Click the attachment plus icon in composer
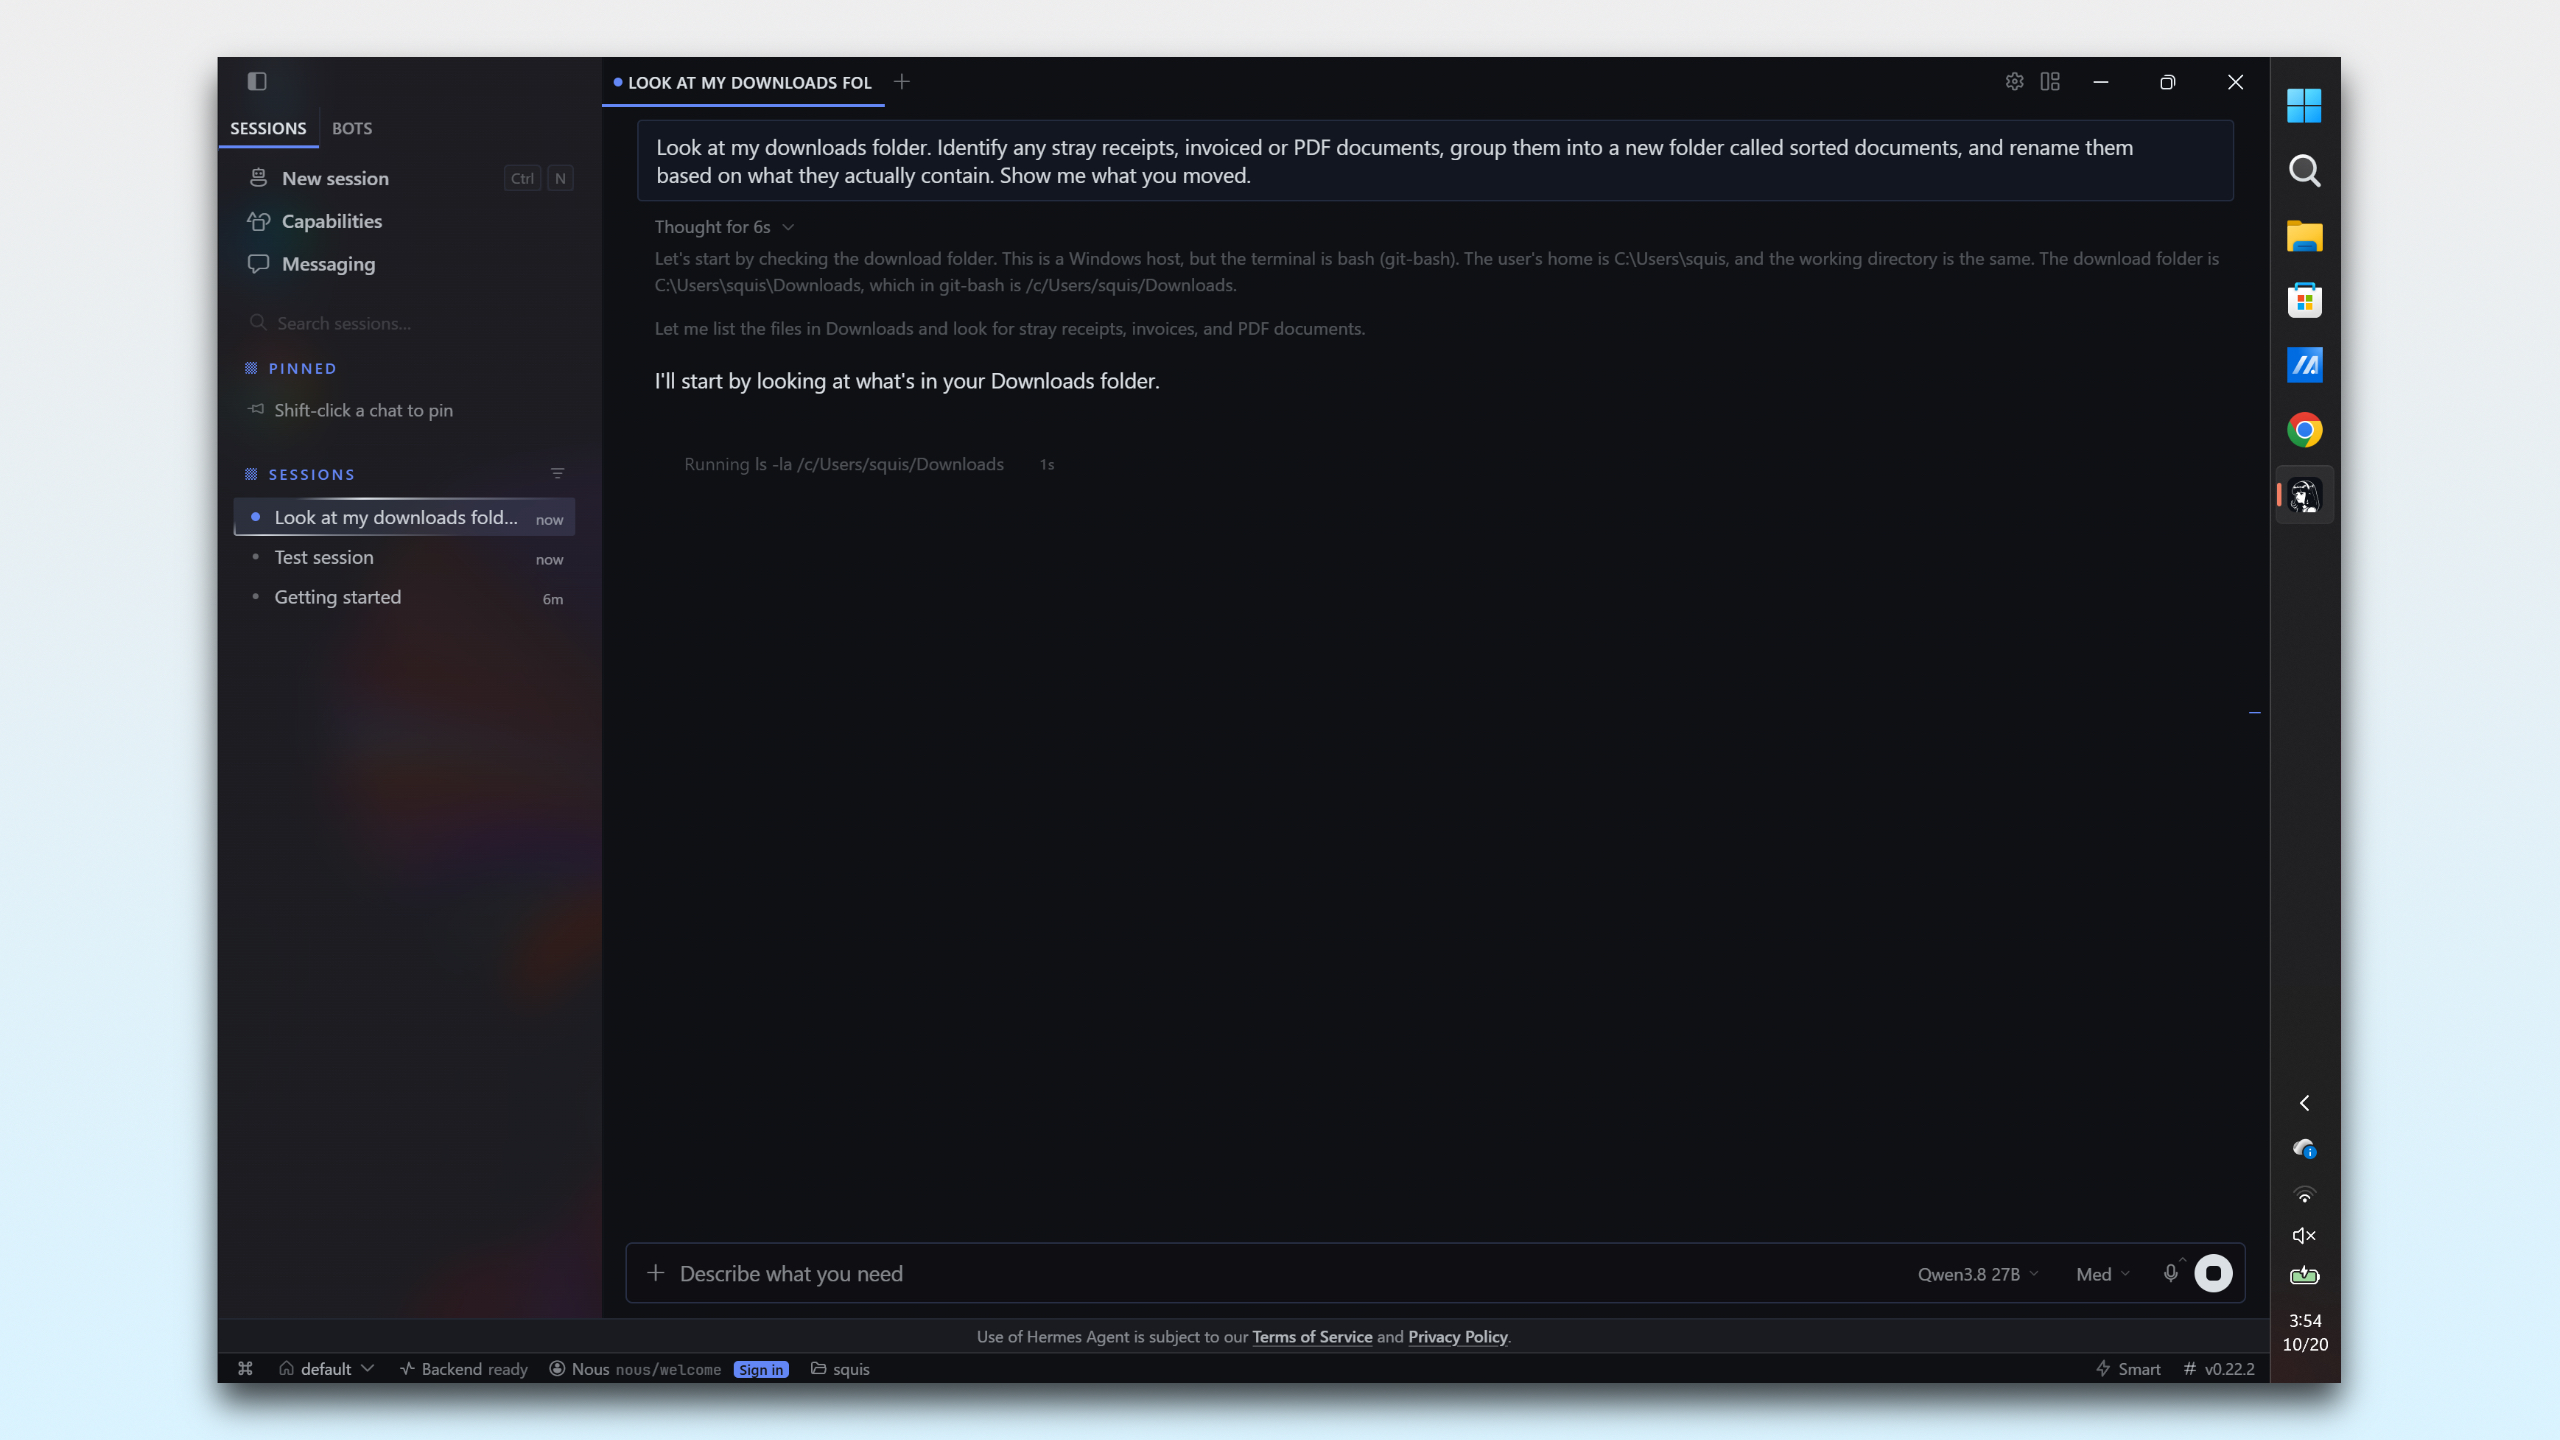2560x1440 pixels. point(656,1273)
